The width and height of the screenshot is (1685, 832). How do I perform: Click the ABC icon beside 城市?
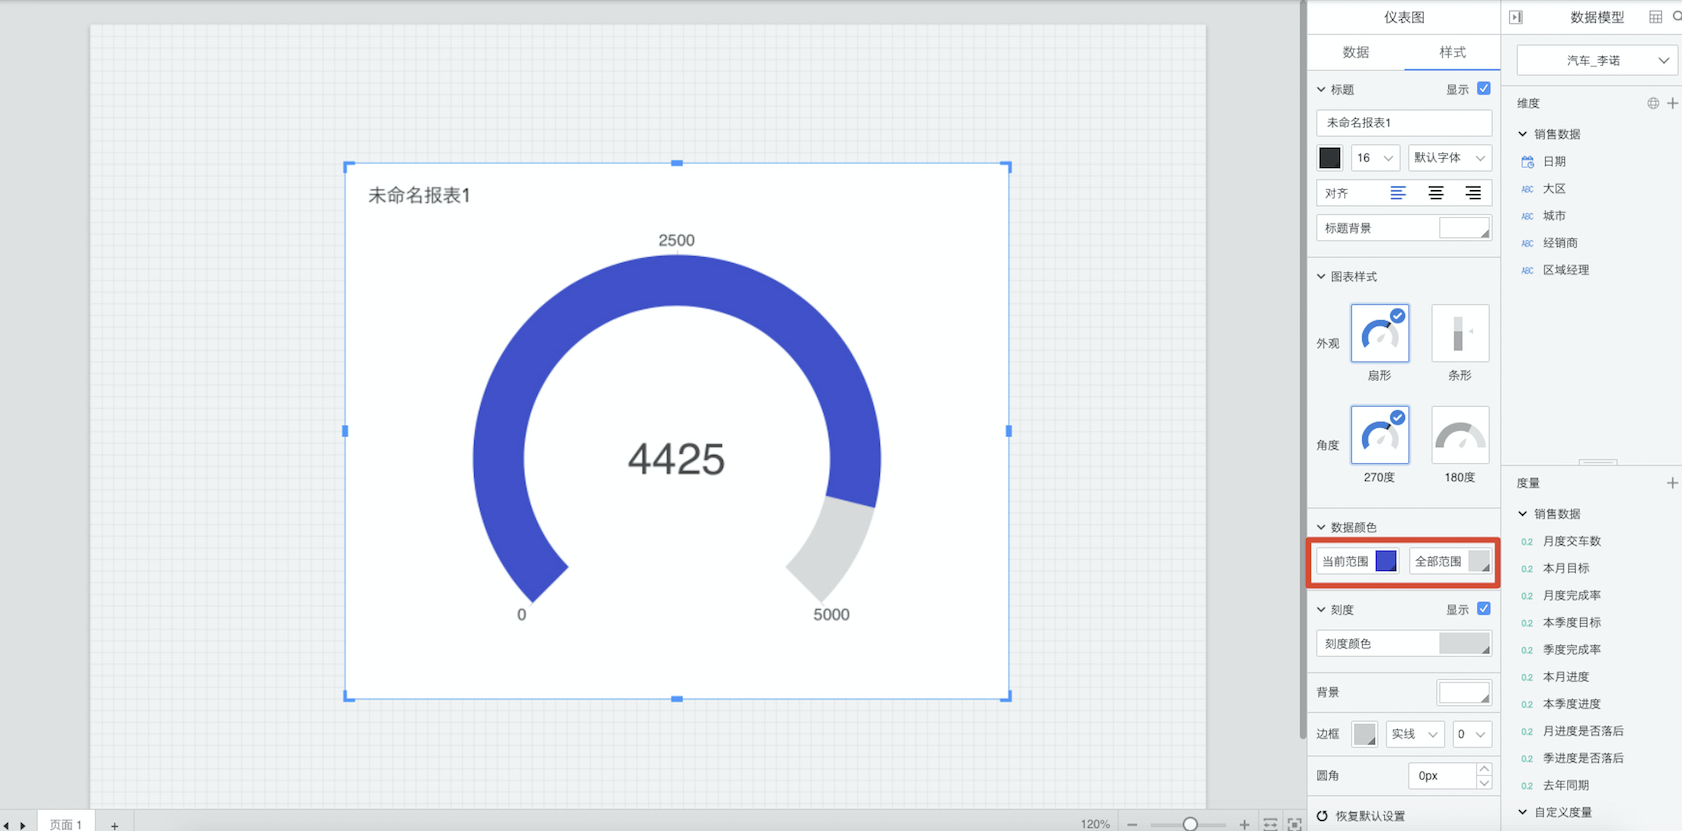point(1527,216)
